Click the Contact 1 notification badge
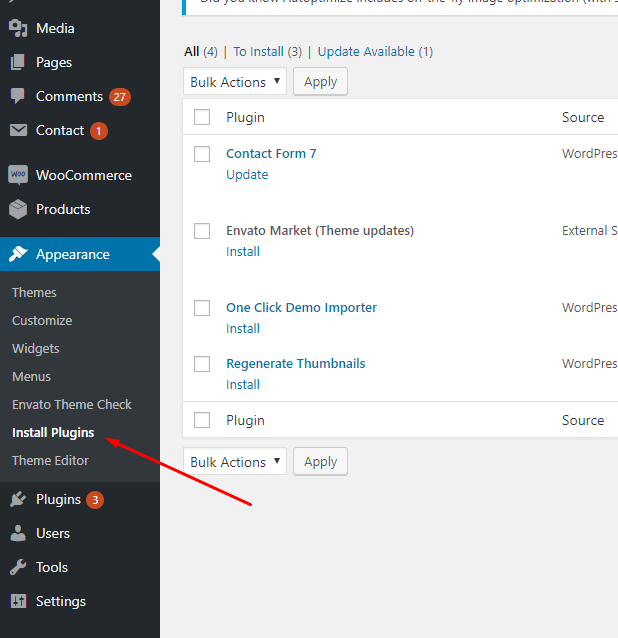The image size is (618, 638). point(98,131)
